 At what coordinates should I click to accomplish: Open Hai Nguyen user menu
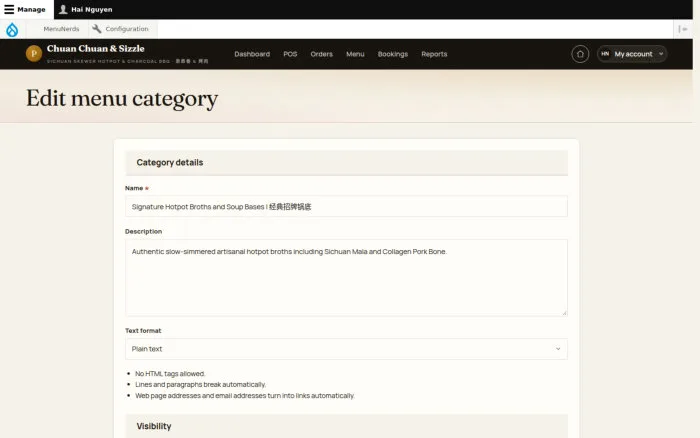click(x=86, y=9)
